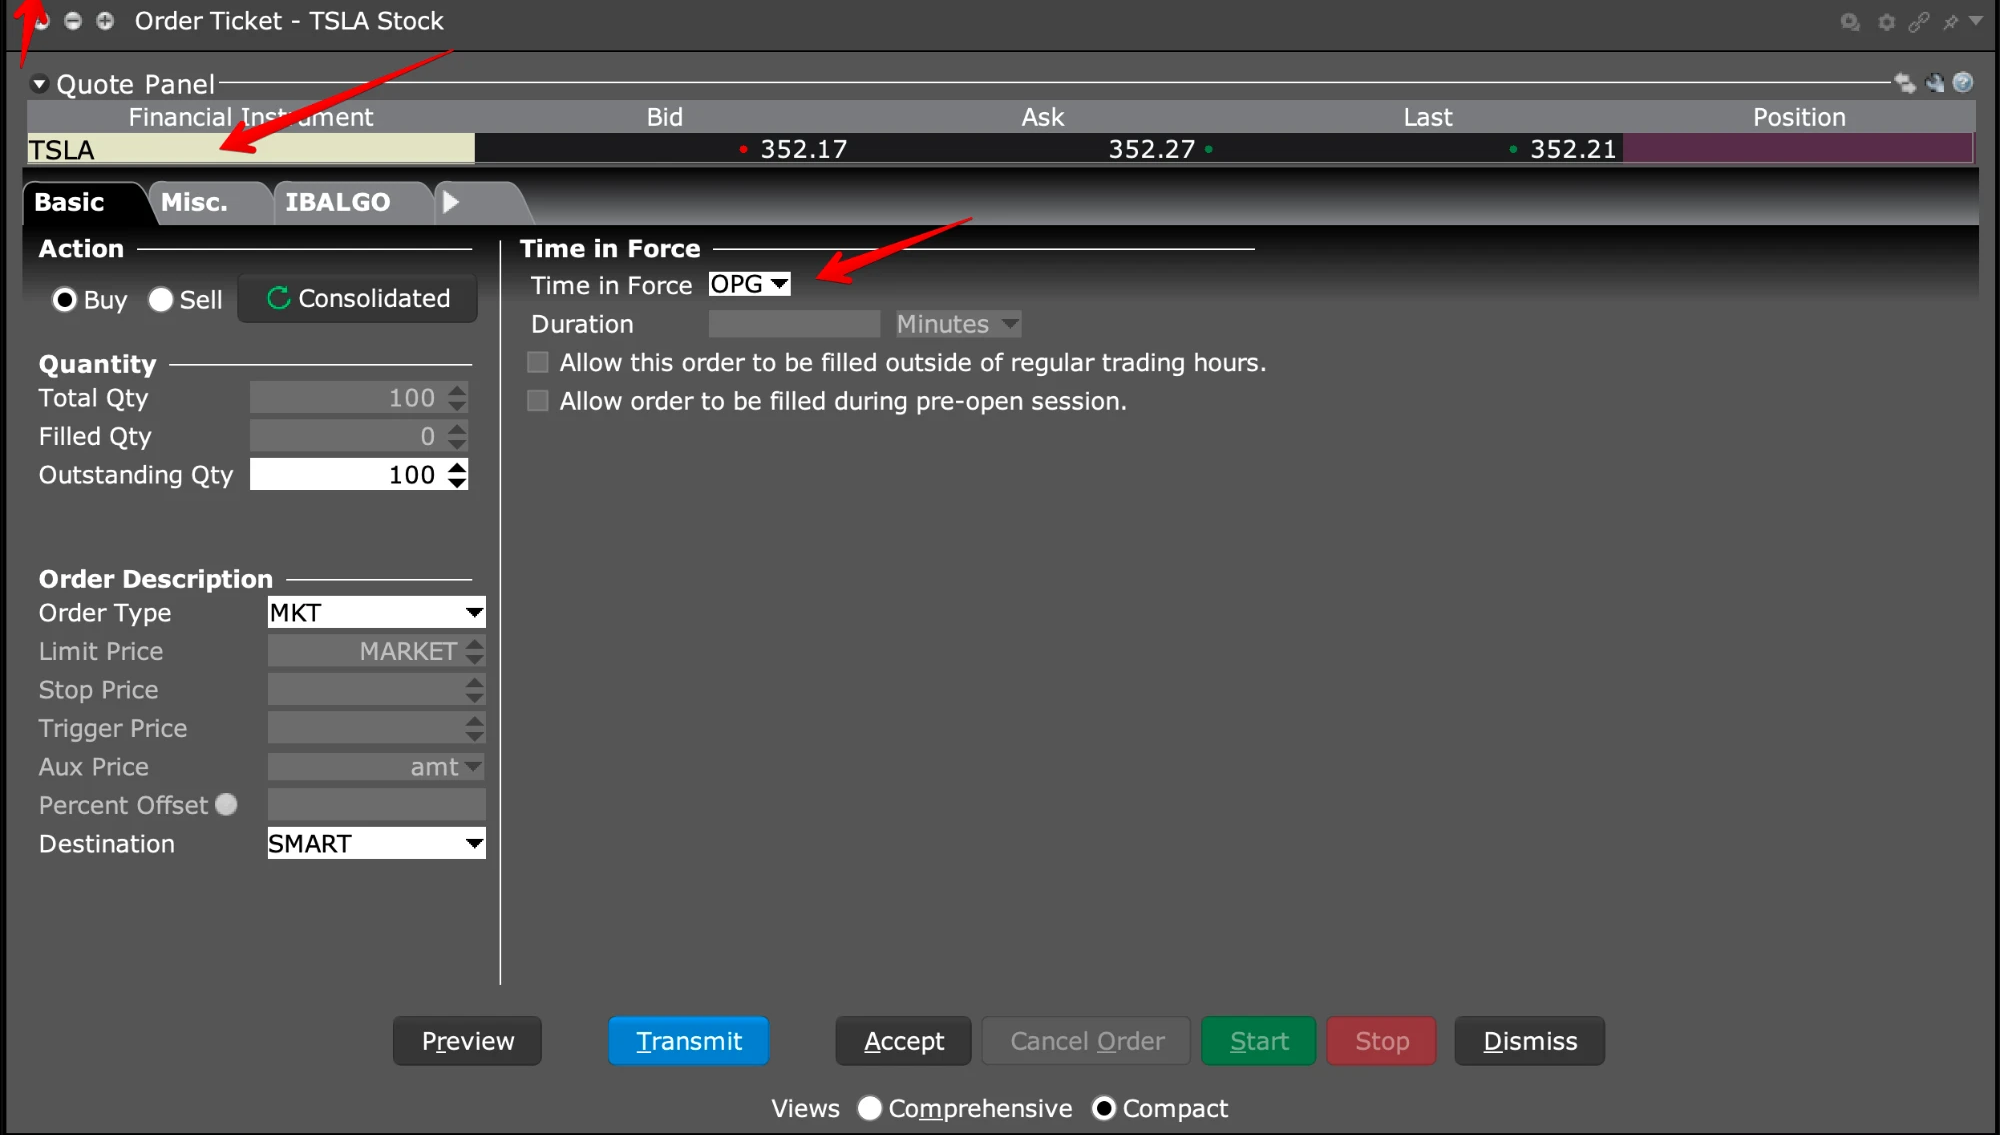Tick the pre-open session fill checkbox
This screenshot has height=1135, width=2000.
(x=538, y=401)
